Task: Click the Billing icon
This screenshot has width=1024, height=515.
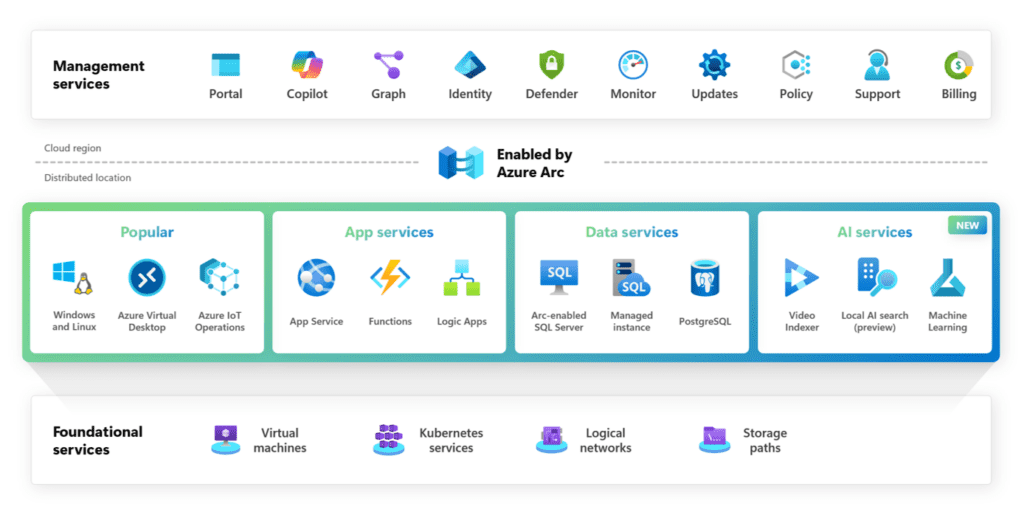Action: click(958, 65)
